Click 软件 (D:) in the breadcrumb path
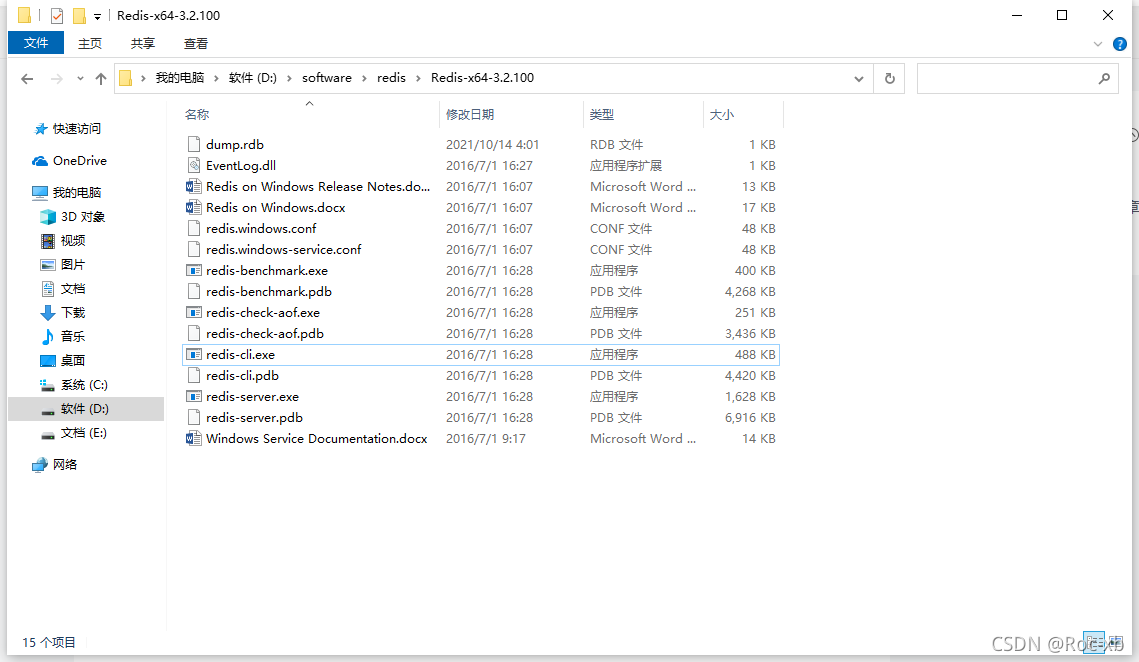The width and height of the screenshot is (1139, 662). coord(253,78)
